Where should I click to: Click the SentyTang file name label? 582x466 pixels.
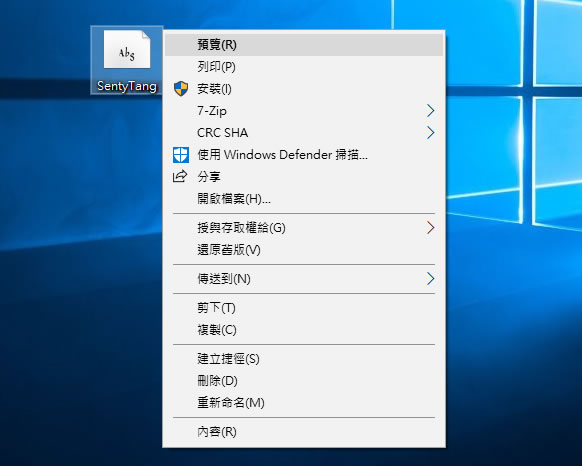(127, 86)
